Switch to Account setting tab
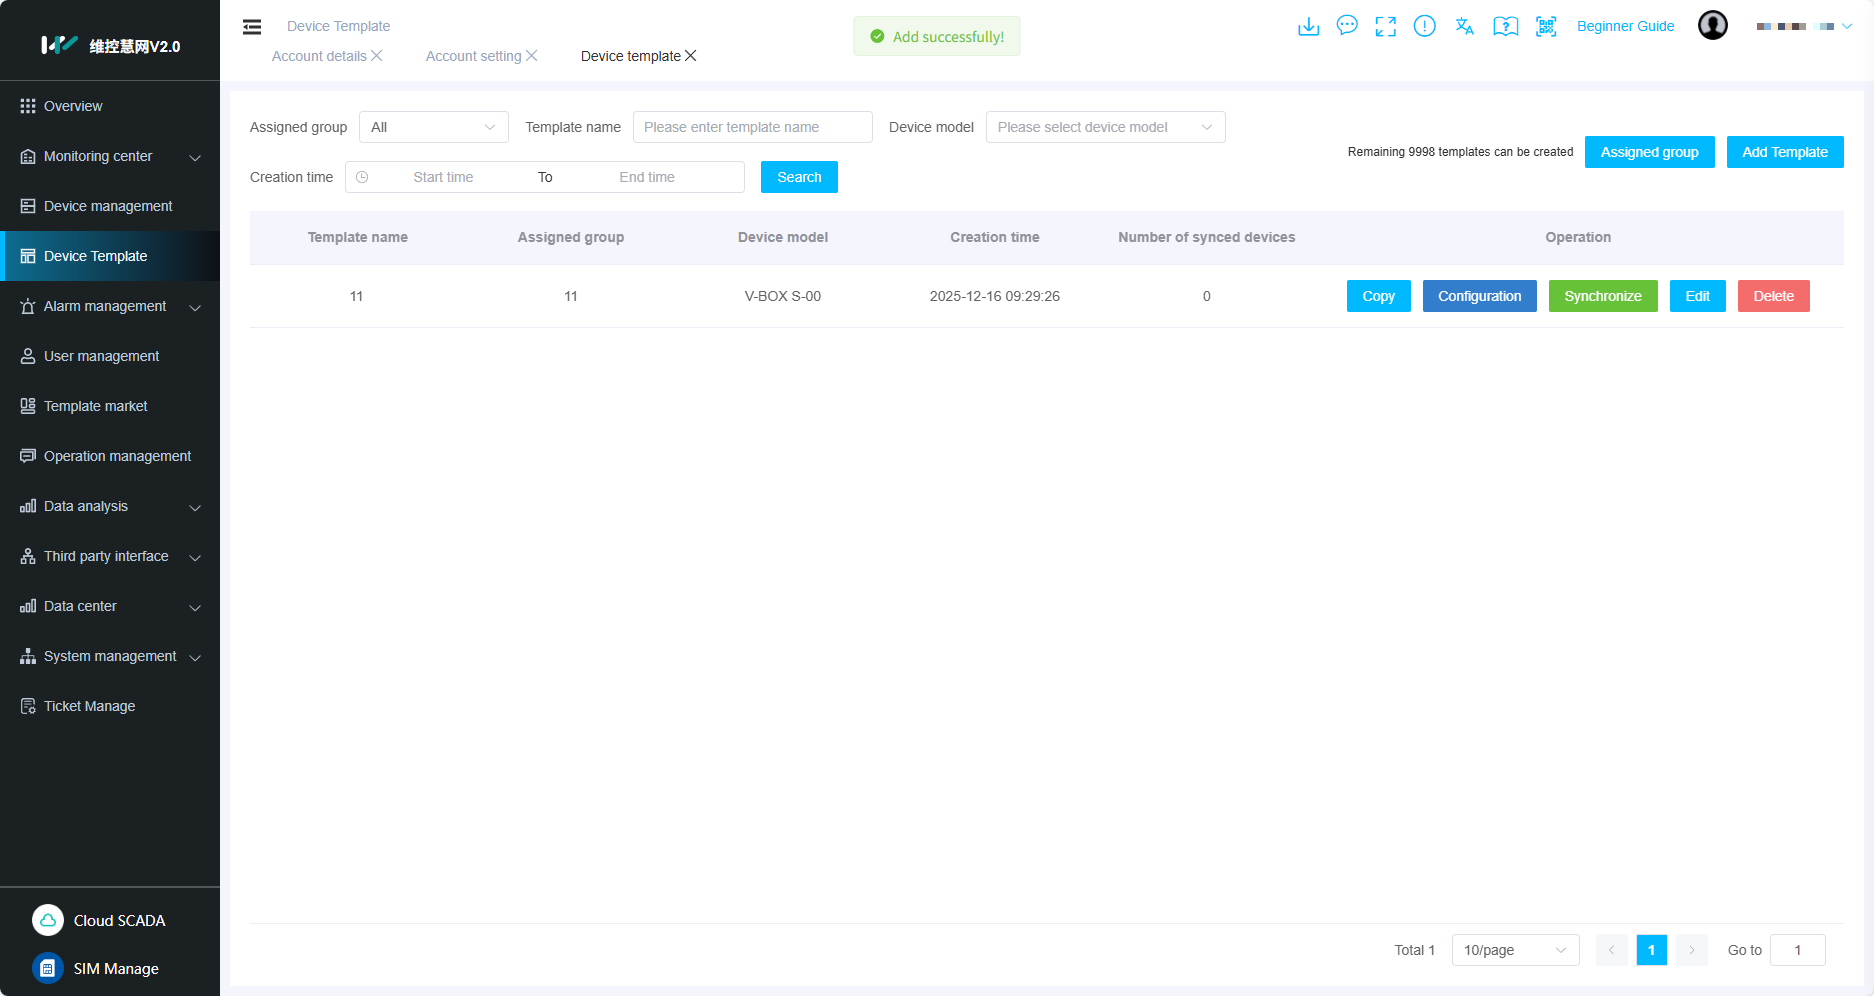The width and height of the screenshot is (1874, 996). pyautogui.click(x=473, y=56)
